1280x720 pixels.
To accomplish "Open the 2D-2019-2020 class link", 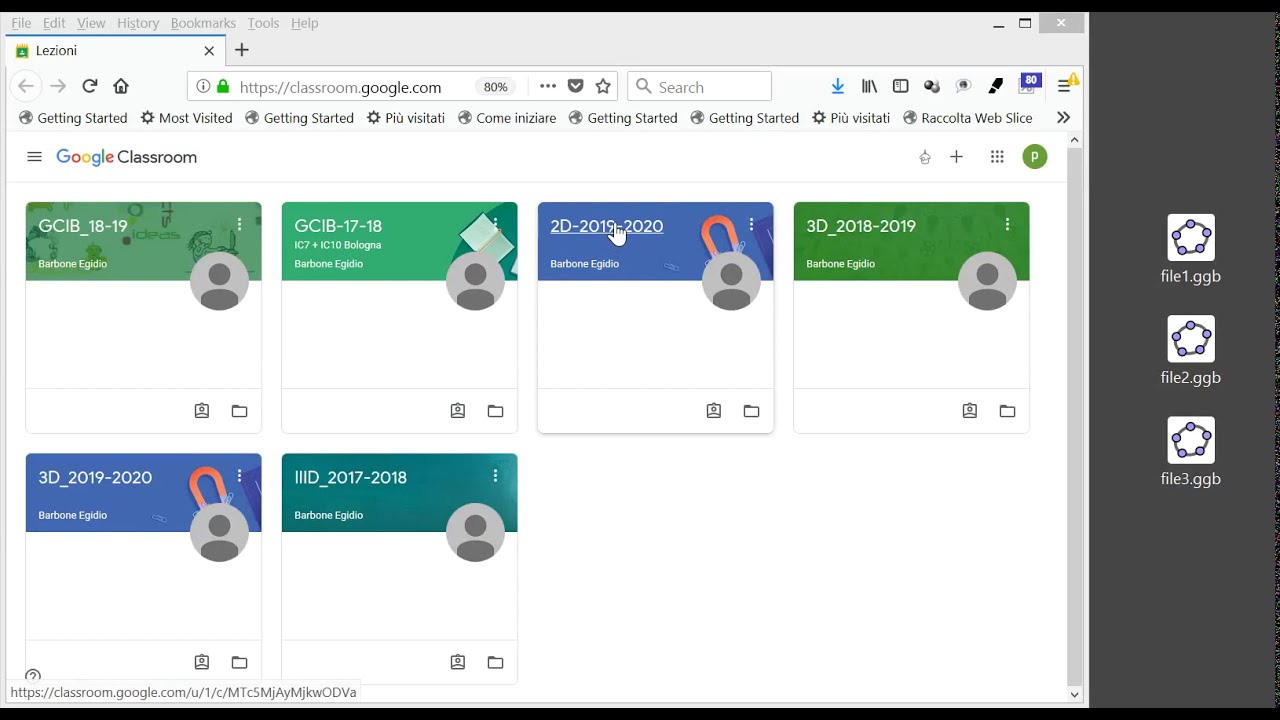I will coord(607,226).
